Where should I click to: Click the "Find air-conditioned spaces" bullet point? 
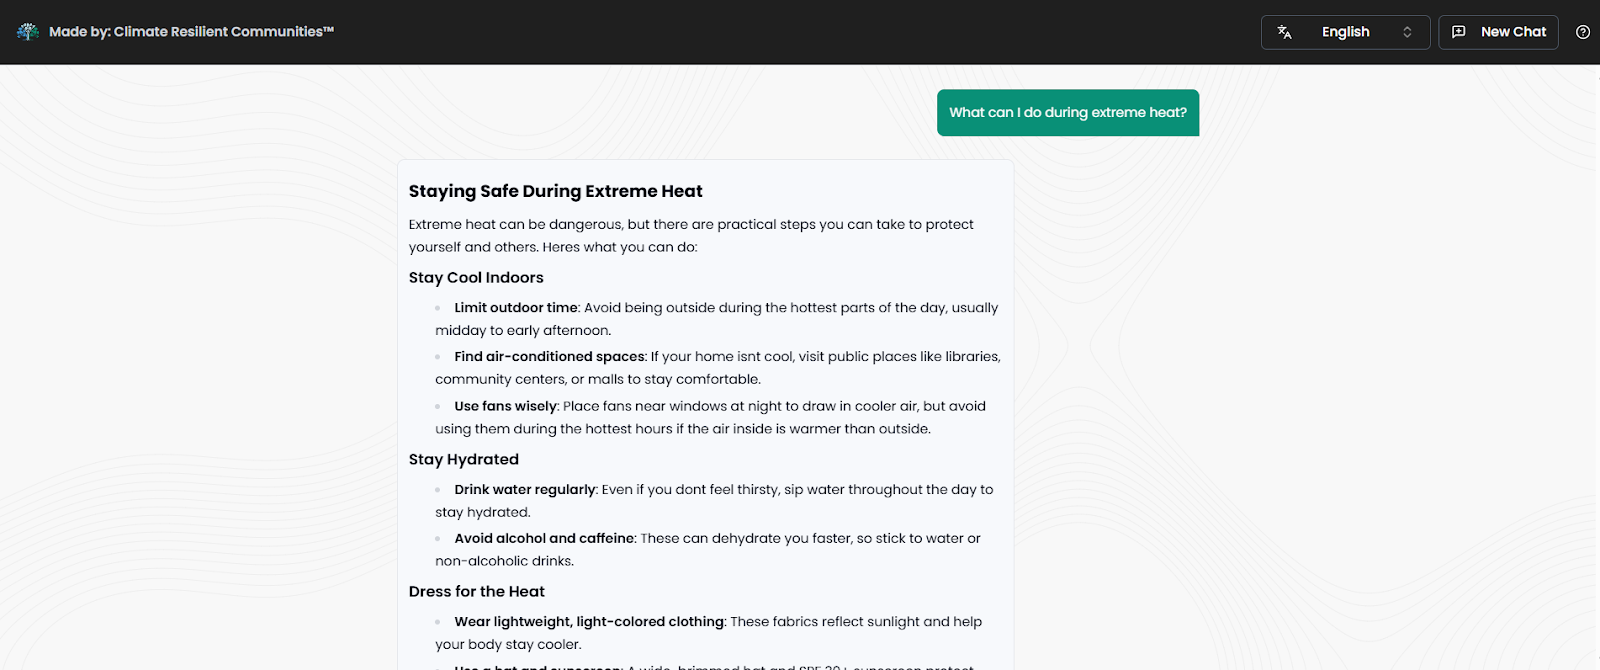[x=549, y=356]
